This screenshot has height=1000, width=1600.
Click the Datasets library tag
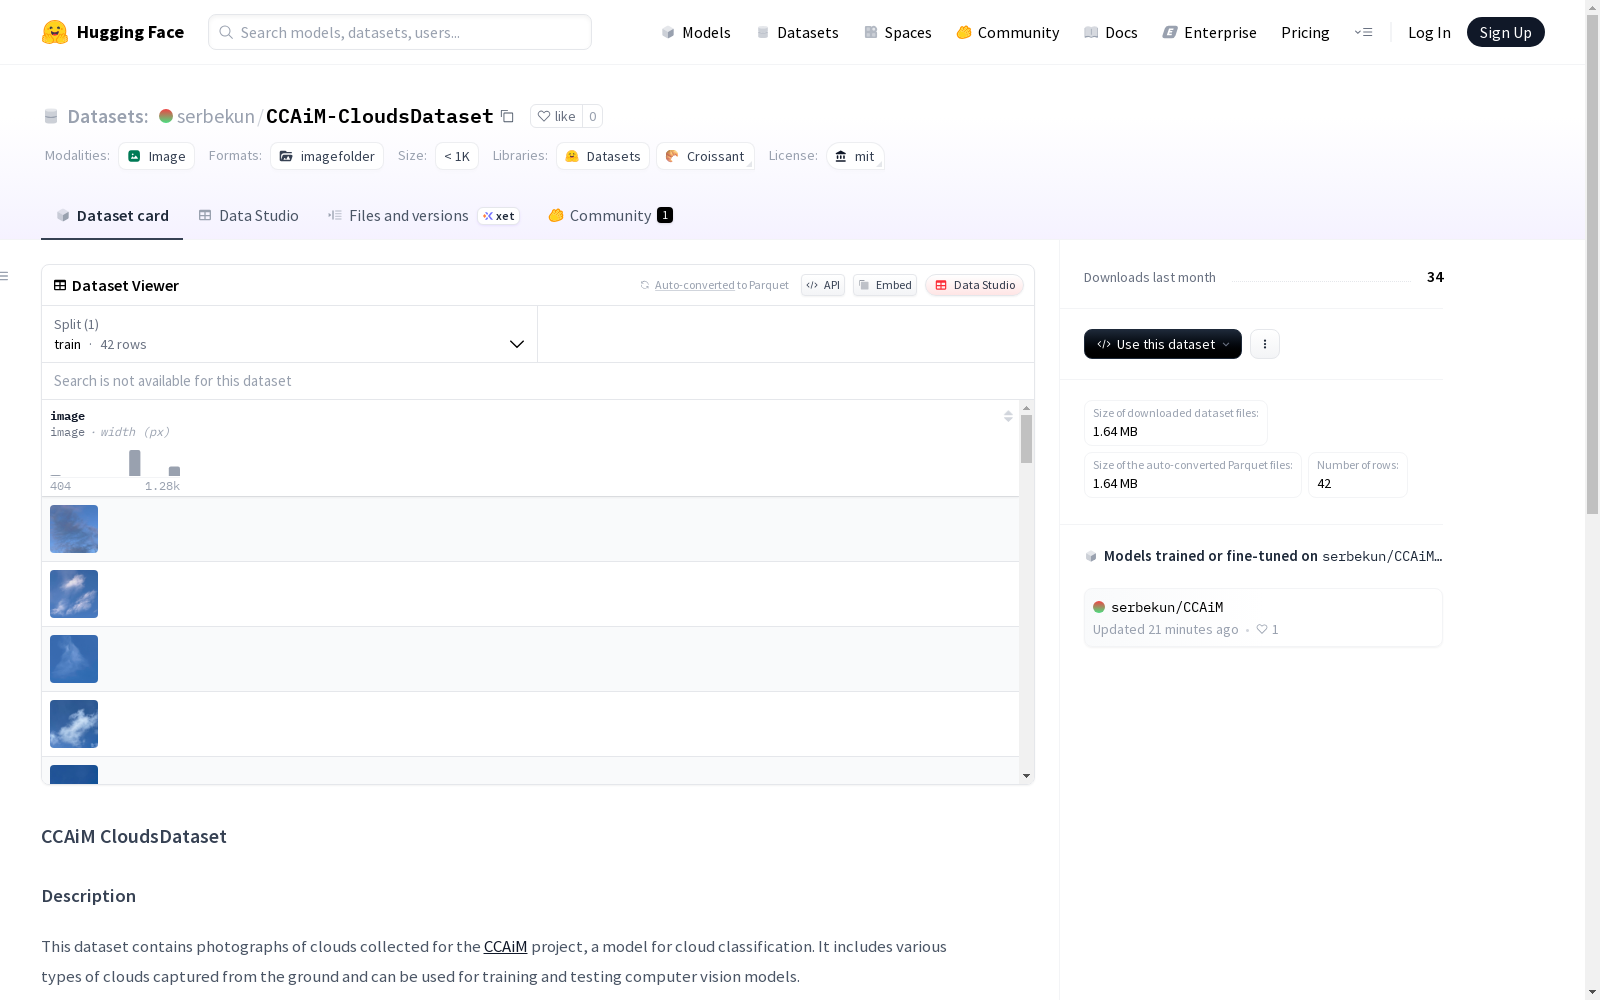point(603,156)
